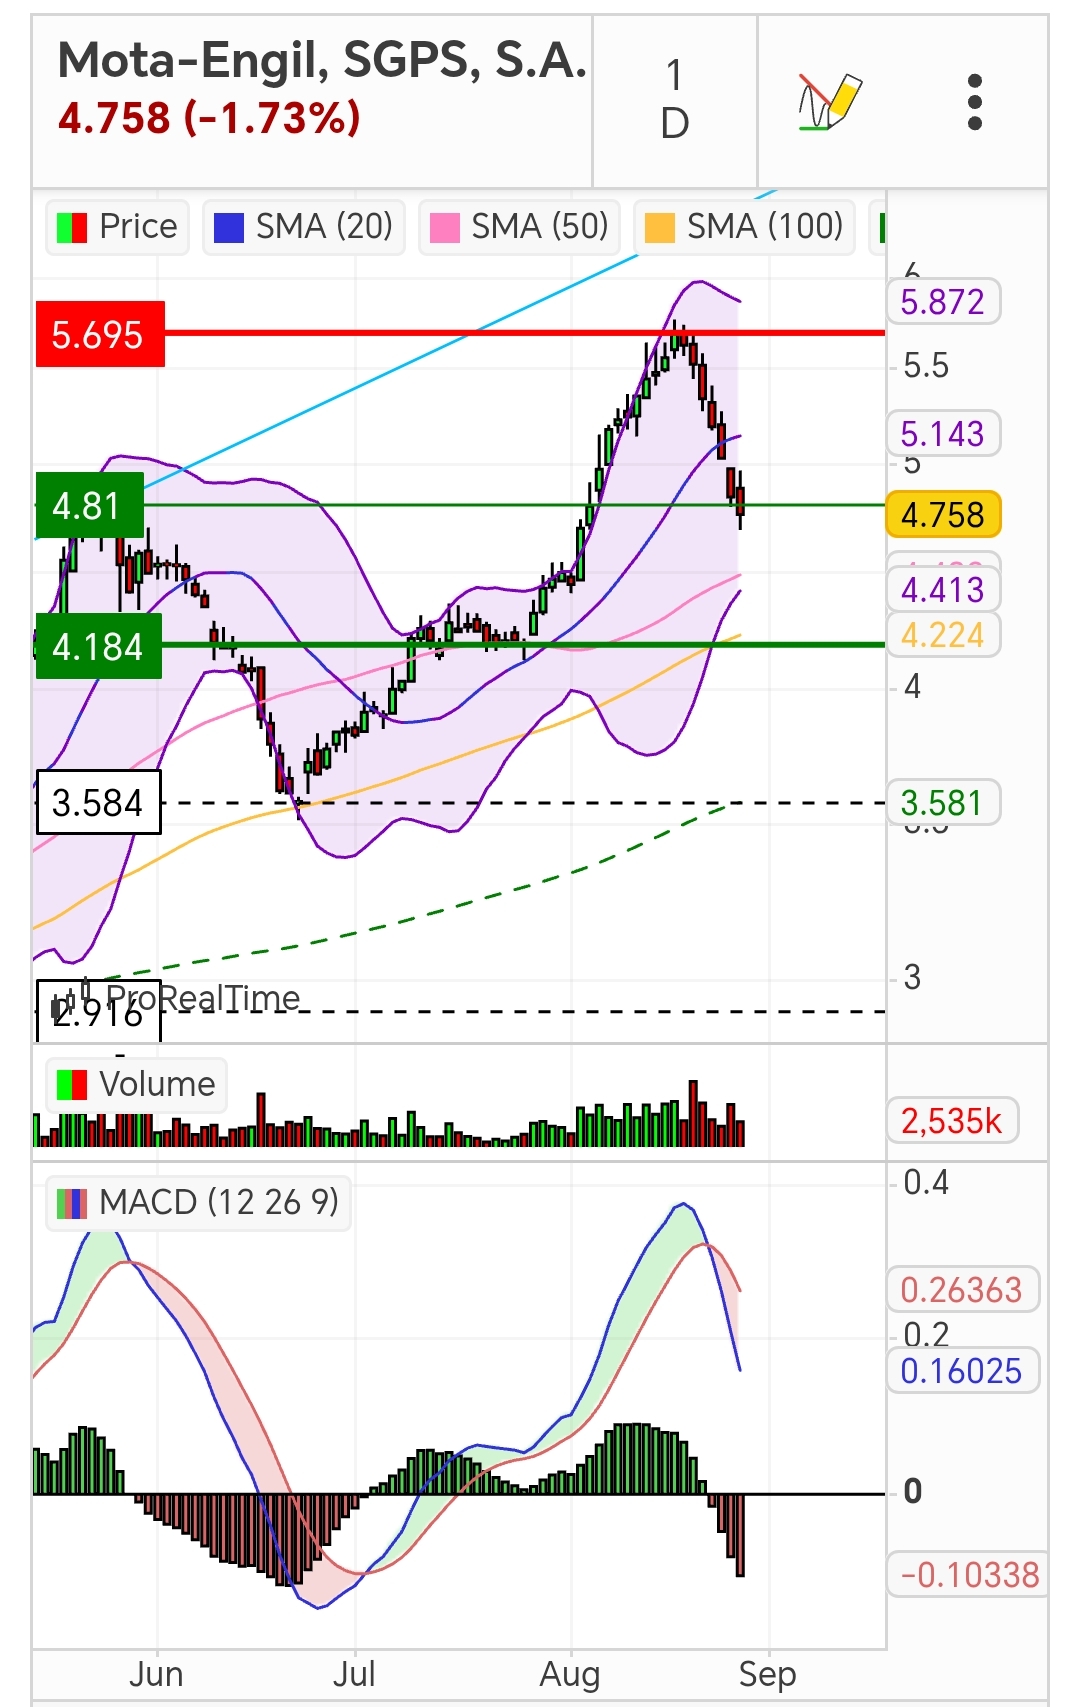Select the 3.584 dashed level label
This screenshot has height=1707, width=1080.
(98, 802)
